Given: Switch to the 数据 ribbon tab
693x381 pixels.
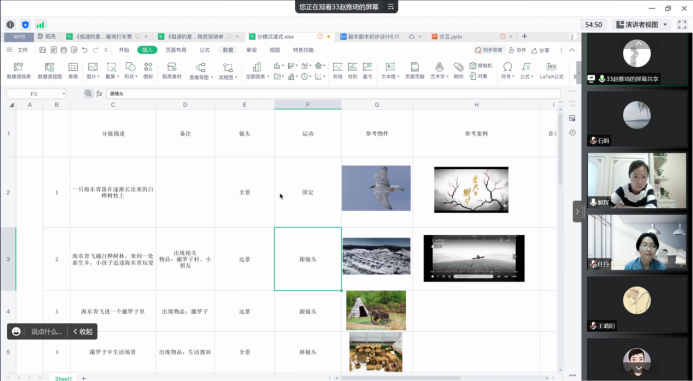Looking at the screenshot, I should 228,50.
